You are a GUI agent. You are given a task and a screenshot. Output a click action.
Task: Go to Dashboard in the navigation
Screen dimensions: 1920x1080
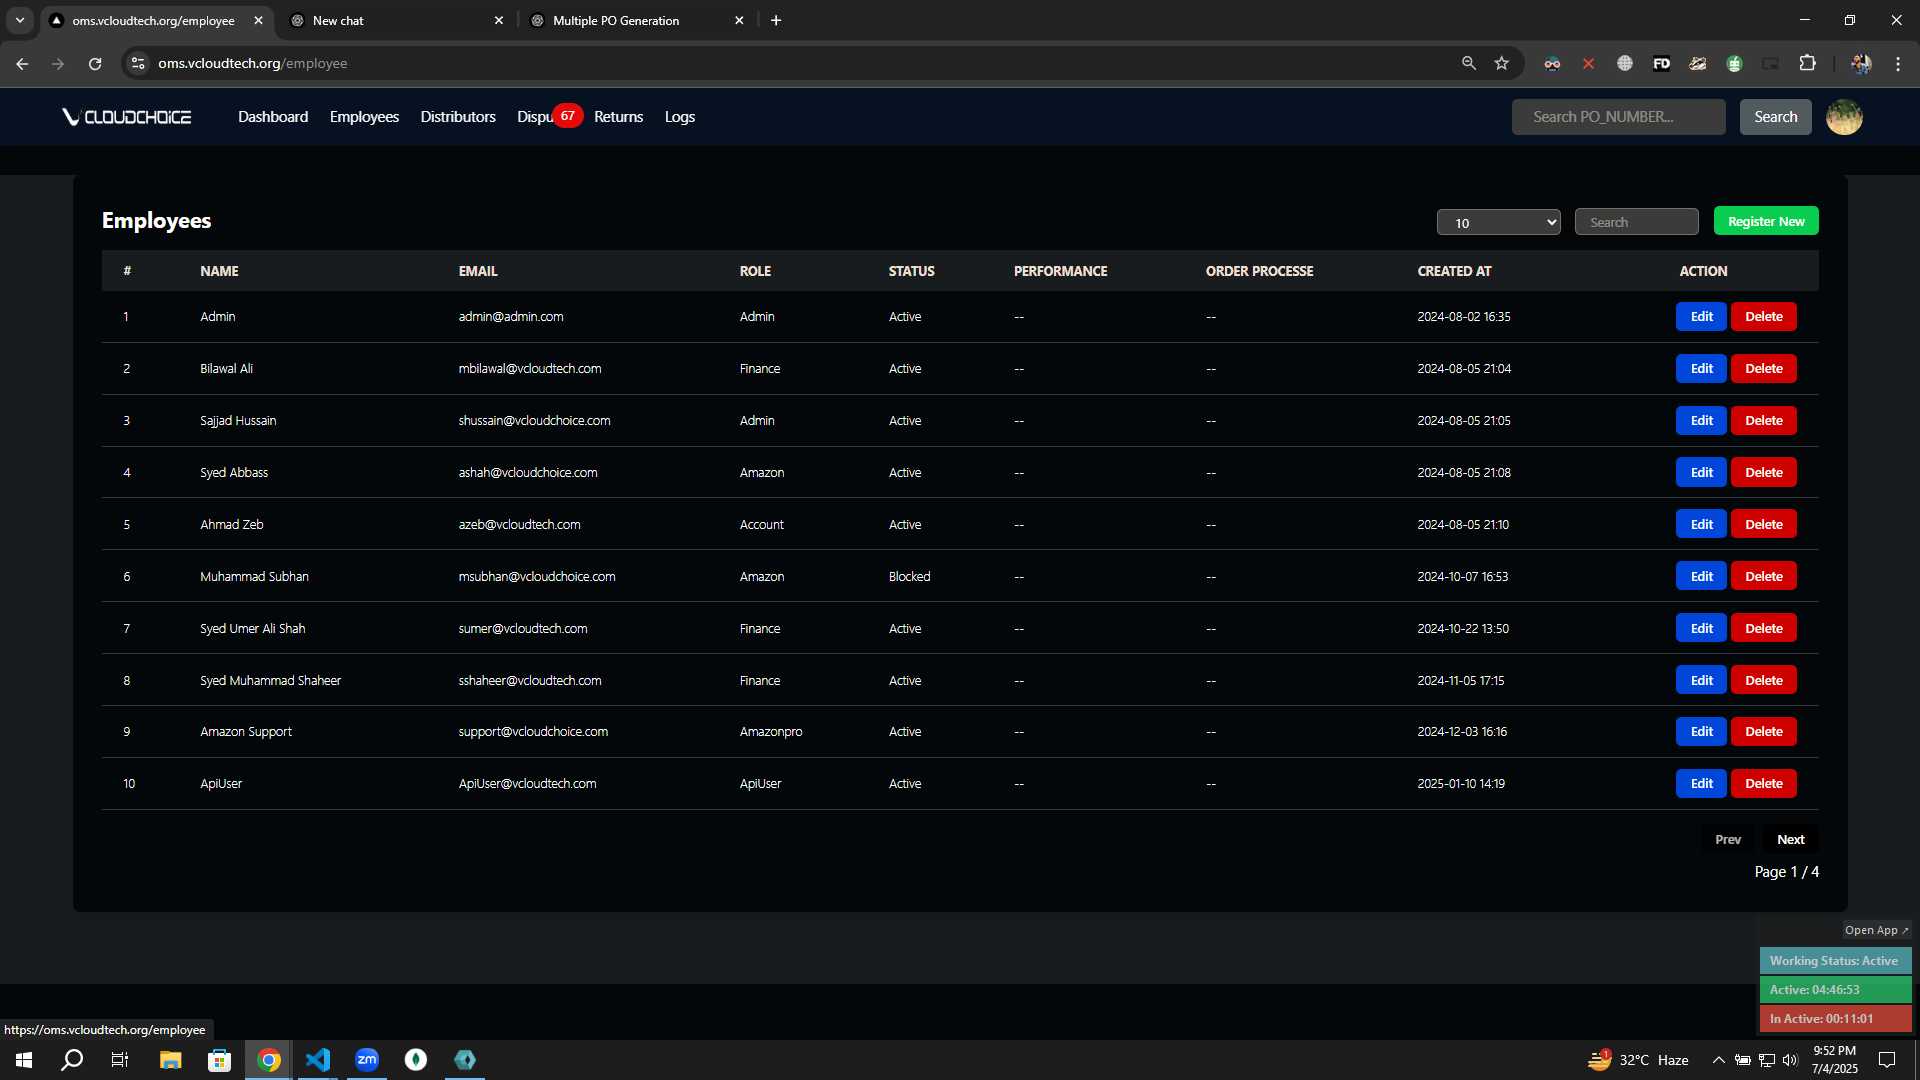273,117
